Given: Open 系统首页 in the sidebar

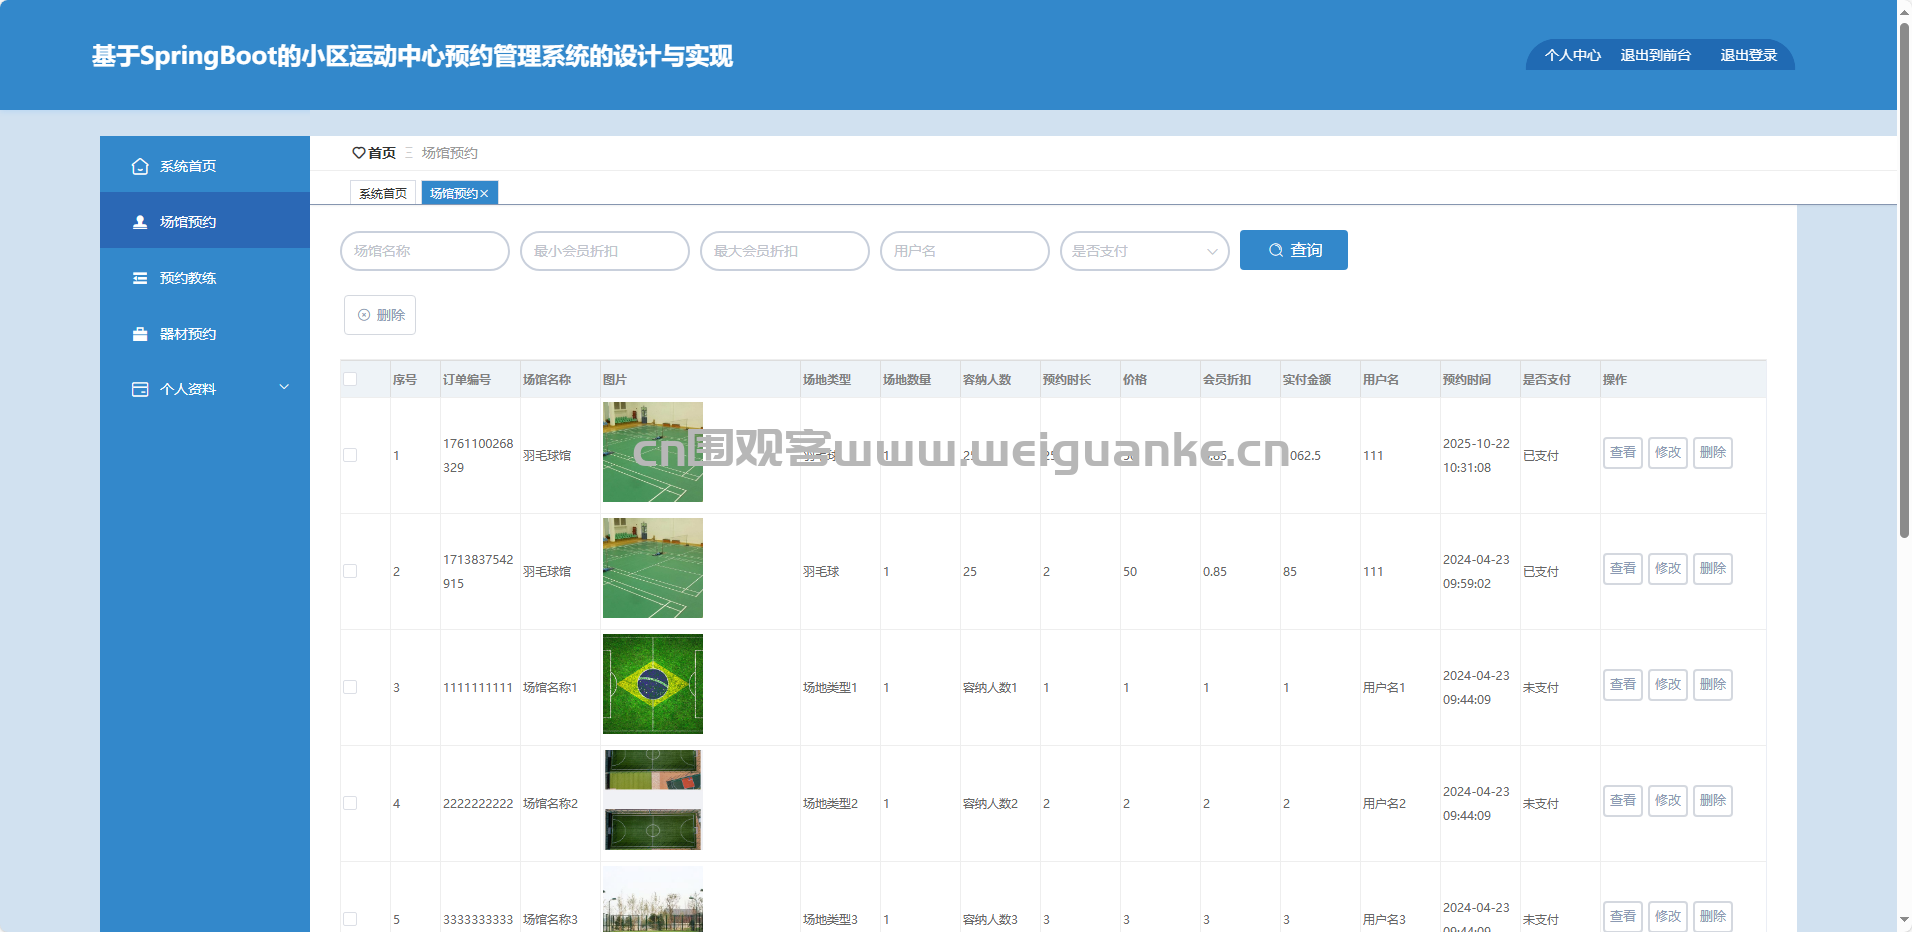Looking at the screenshot, I should pos(205,165).
